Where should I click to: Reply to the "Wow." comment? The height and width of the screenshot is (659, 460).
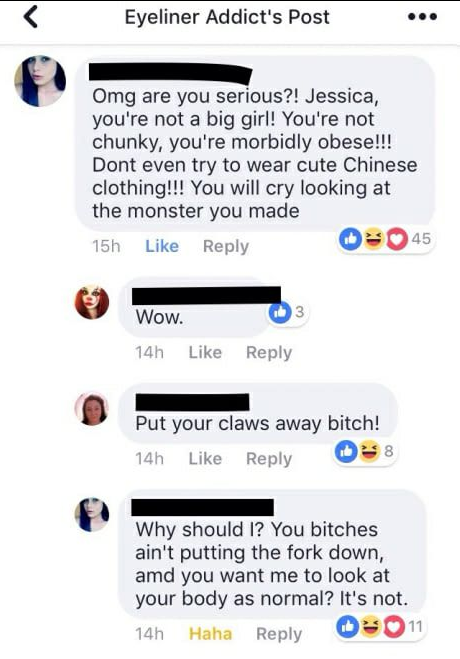click(269, 353)
